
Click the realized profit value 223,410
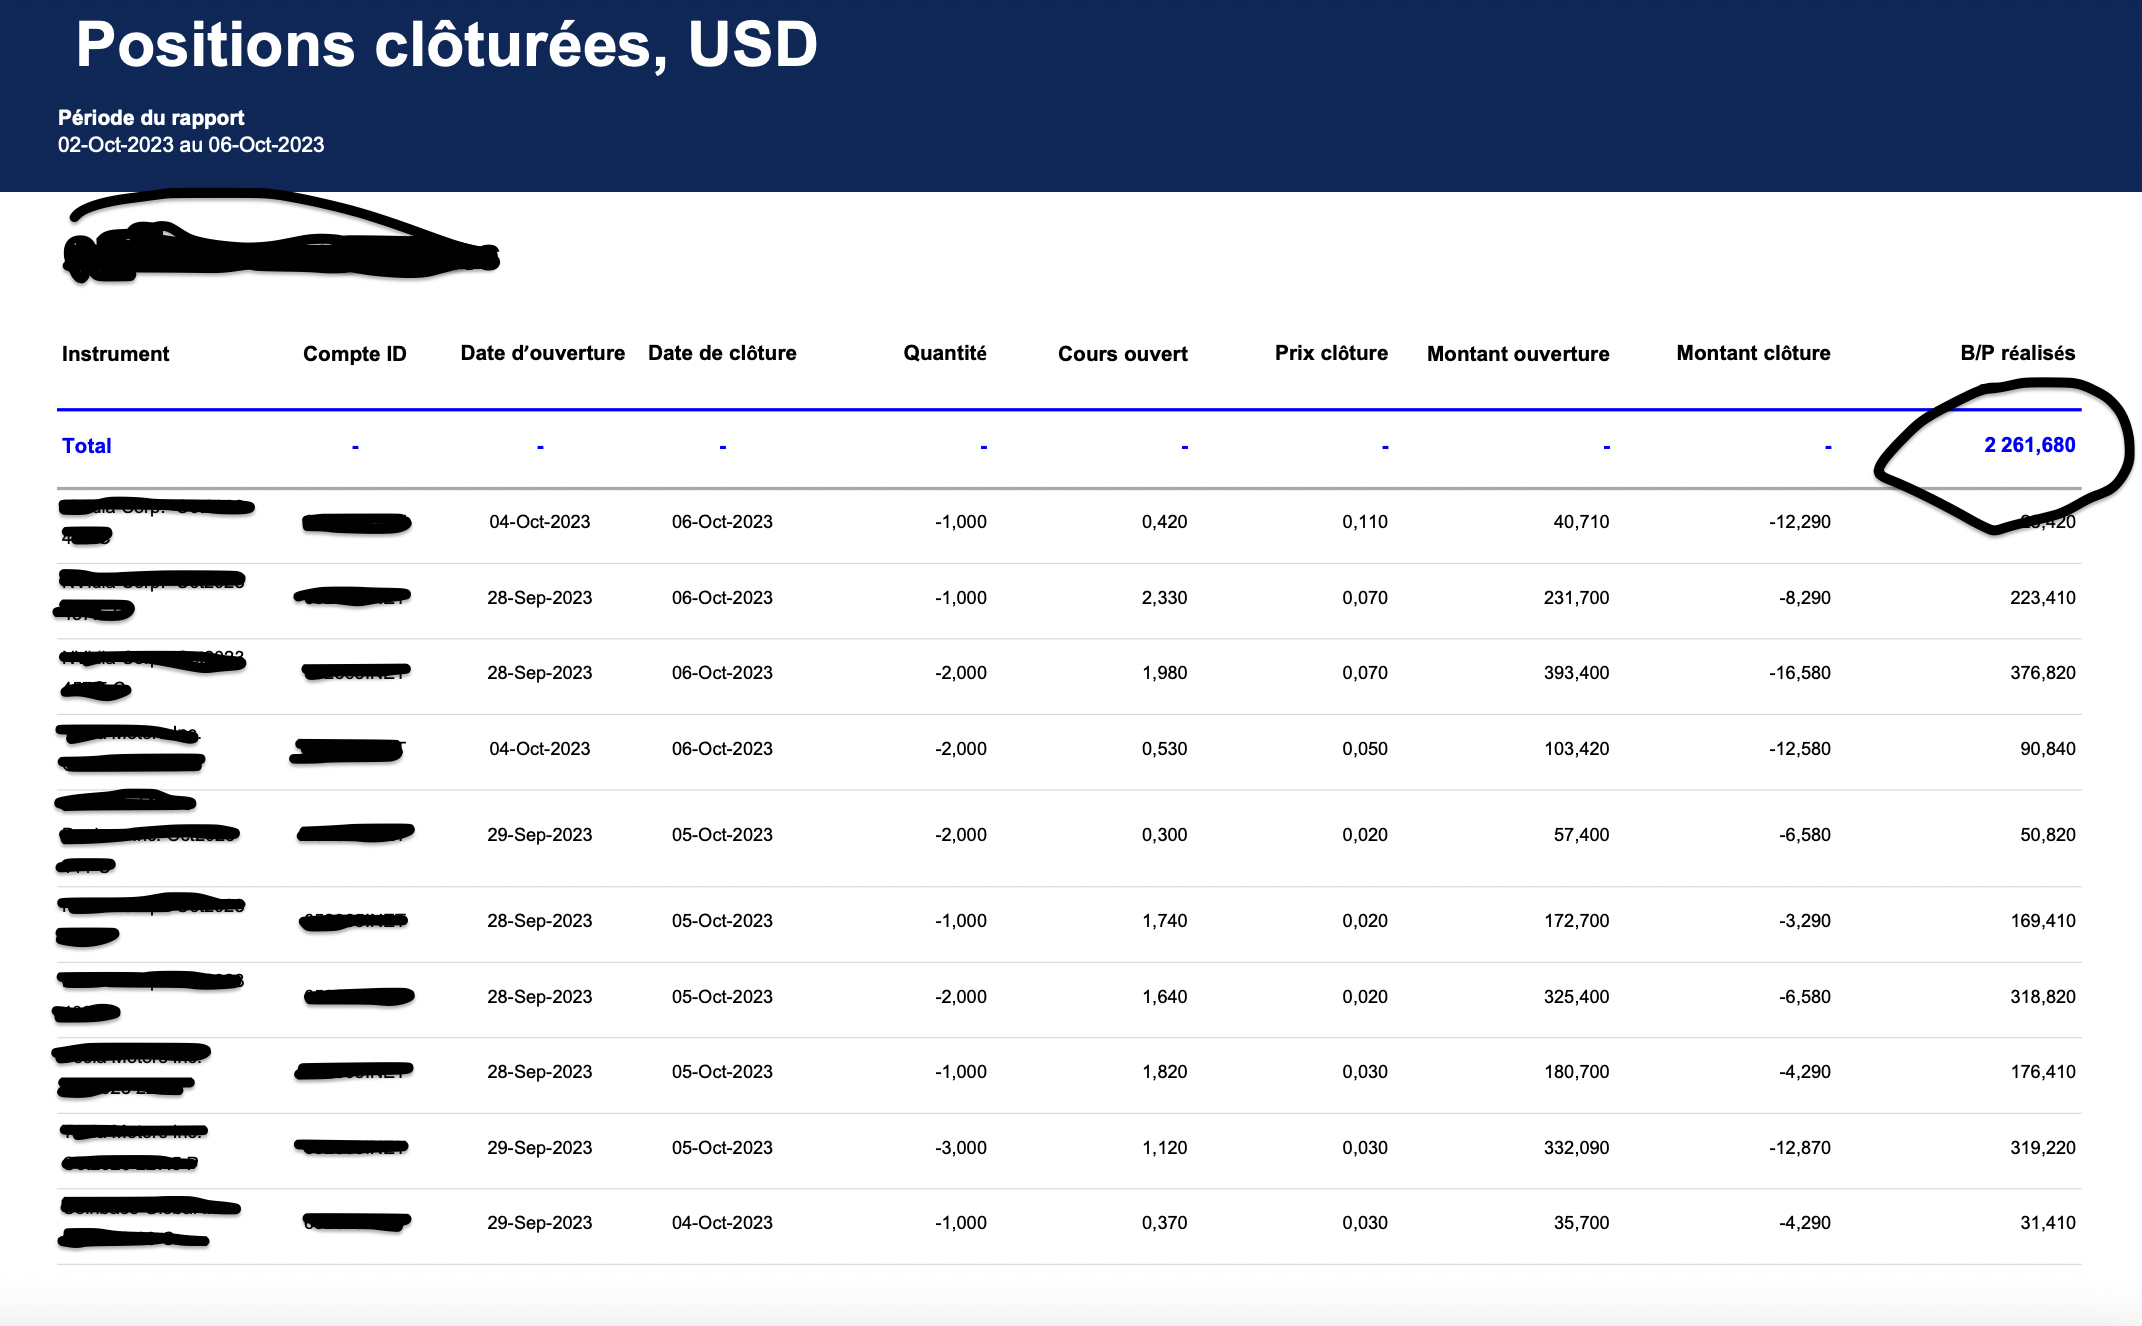pyautogui.click(x=2042, y=598)
